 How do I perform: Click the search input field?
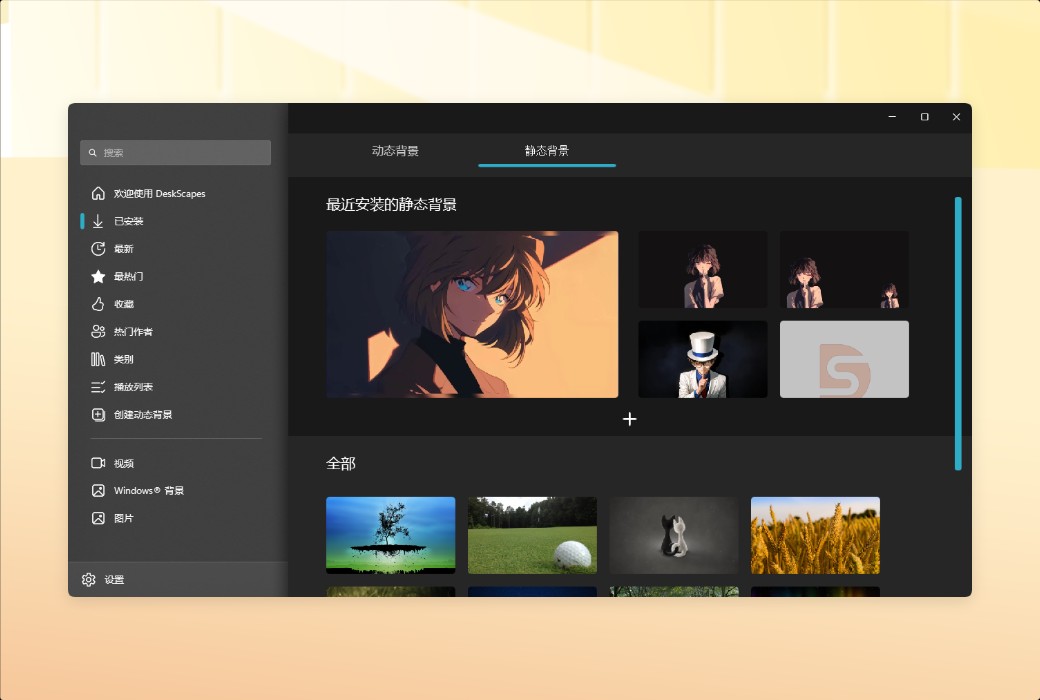pyautogui.click(x=175, y=152)
